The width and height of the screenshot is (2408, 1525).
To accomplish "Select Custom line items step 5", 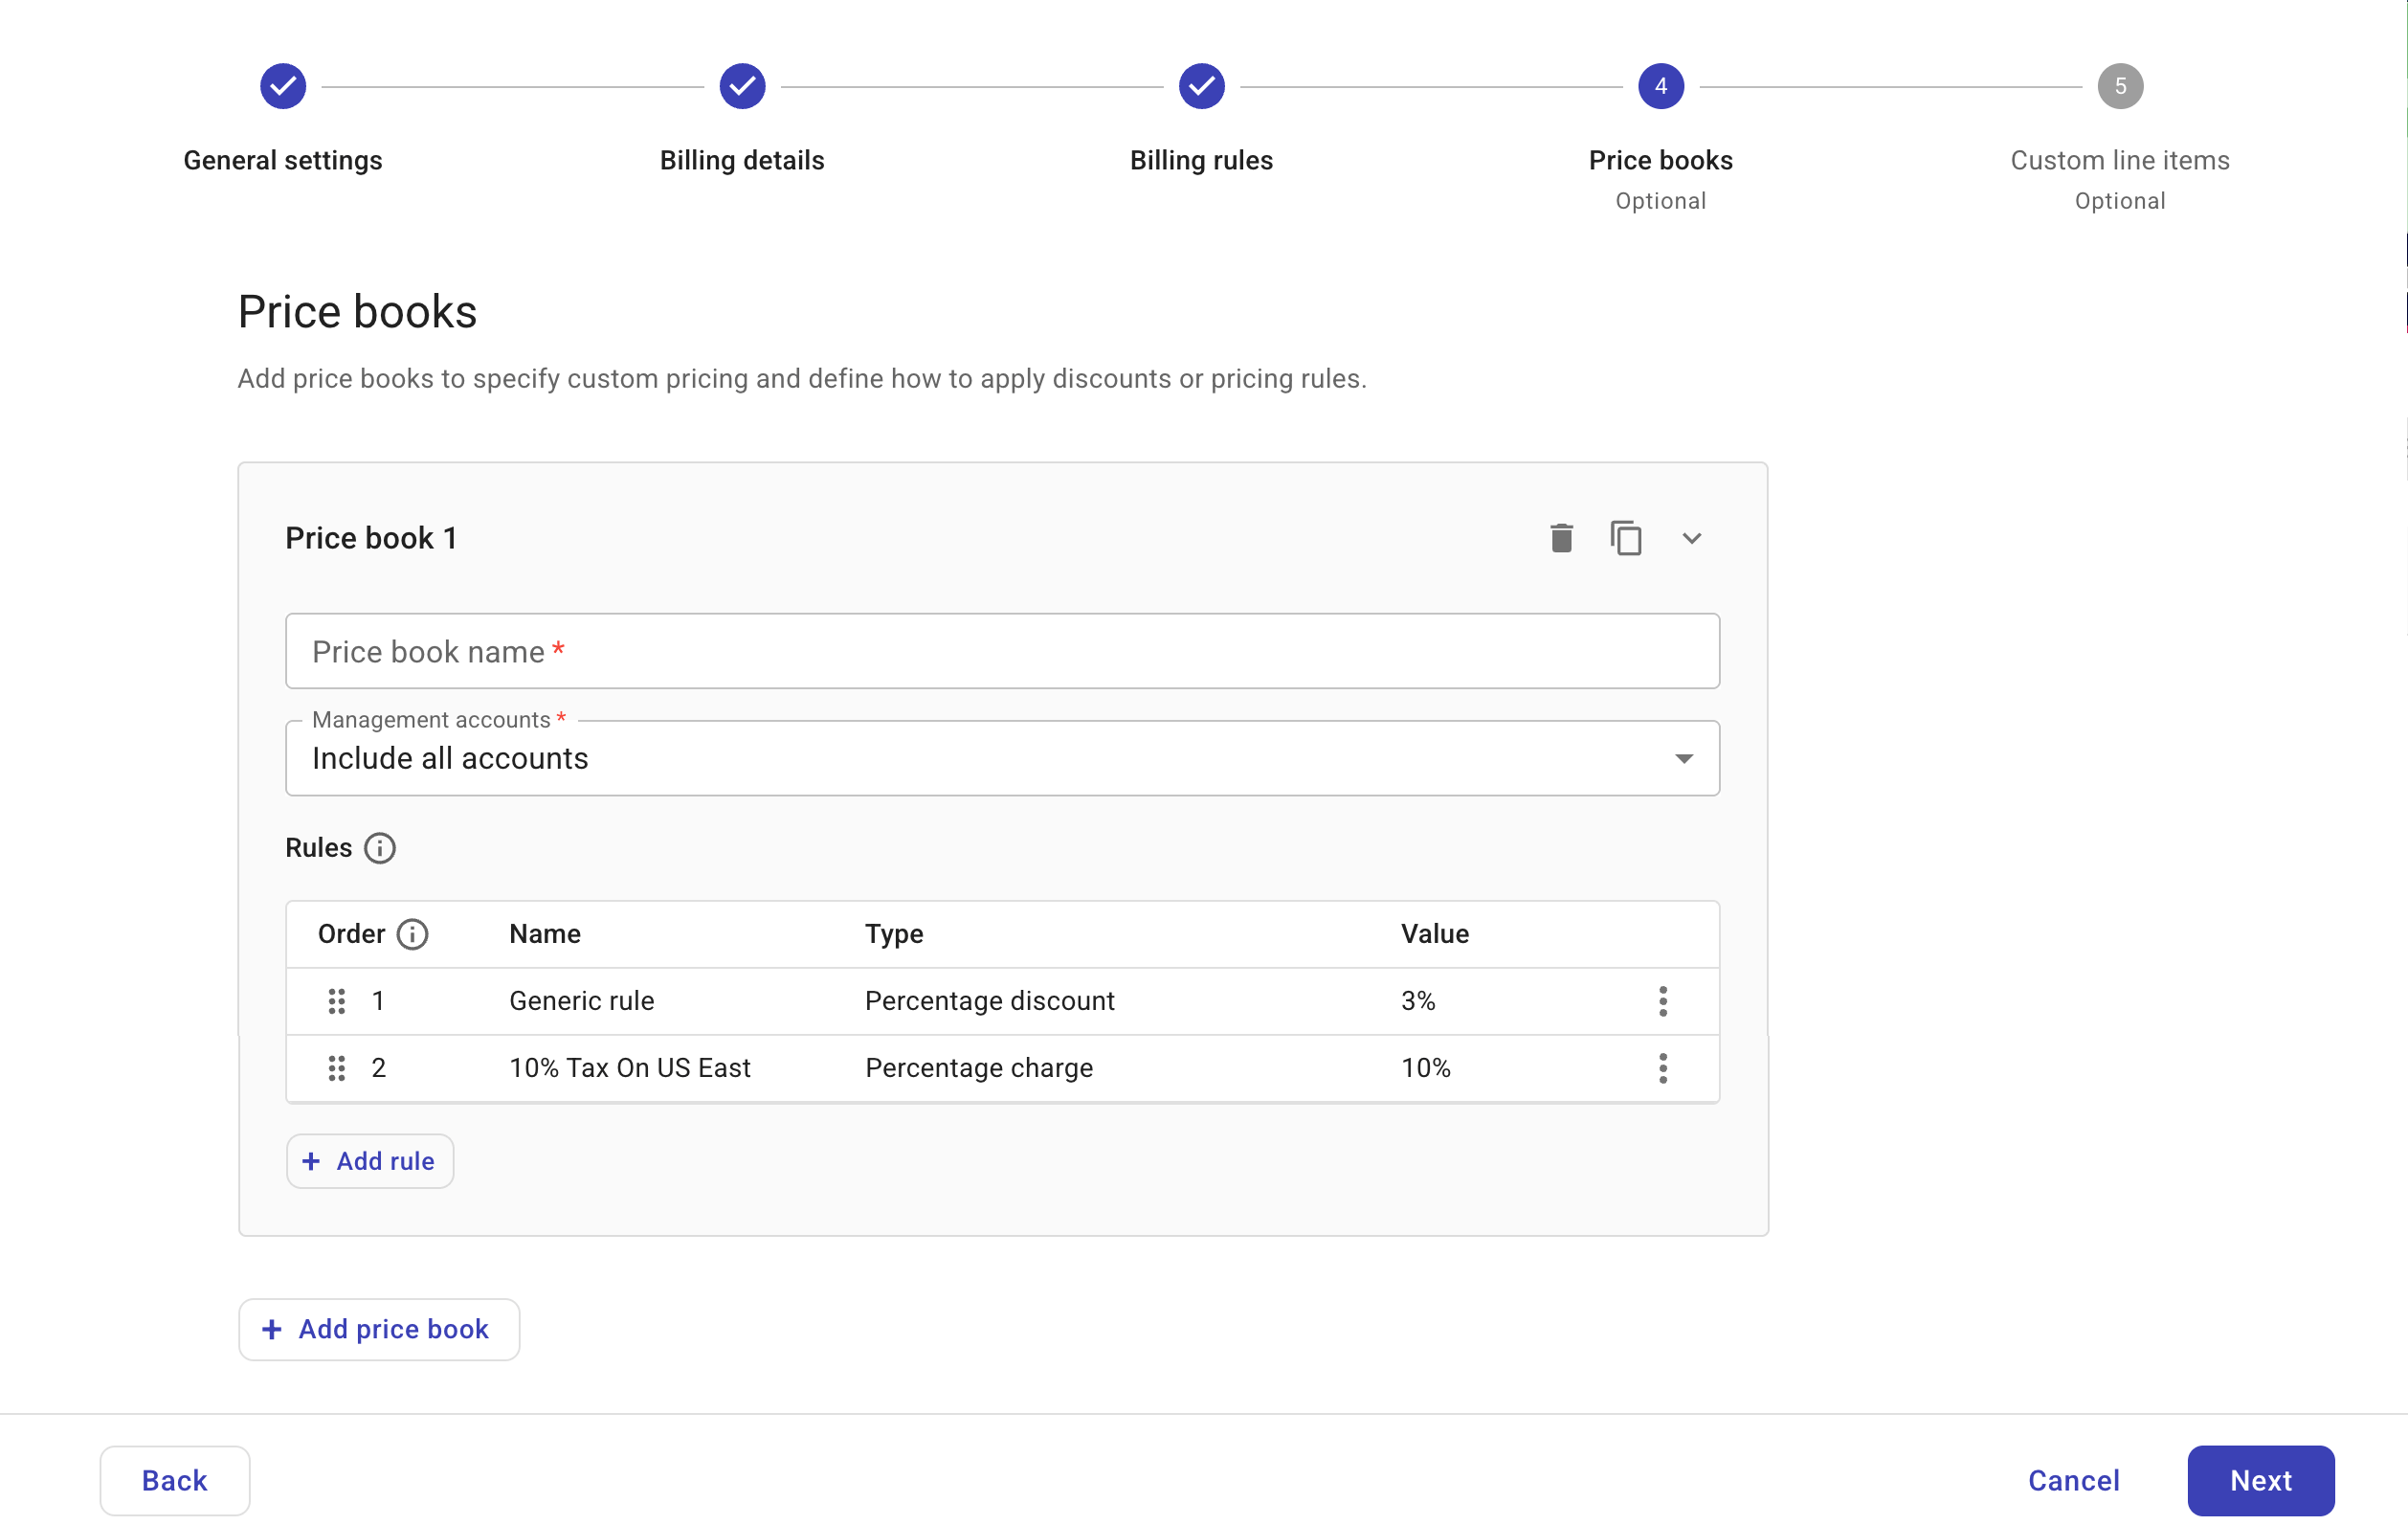I will 2120,87.
